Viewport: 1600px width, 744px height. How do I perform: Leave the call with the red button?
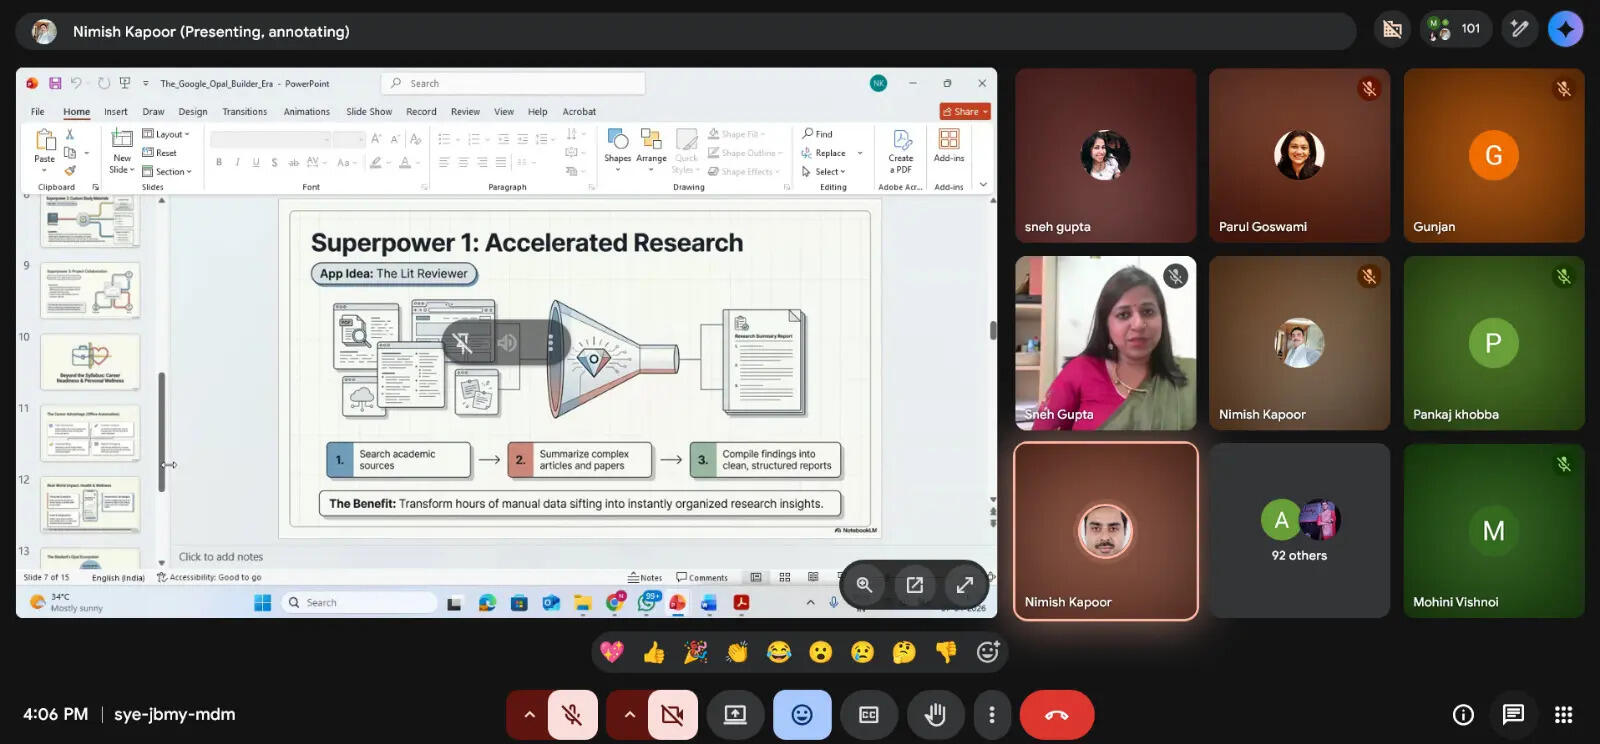pyautogui.click(x=1056, y=715)
